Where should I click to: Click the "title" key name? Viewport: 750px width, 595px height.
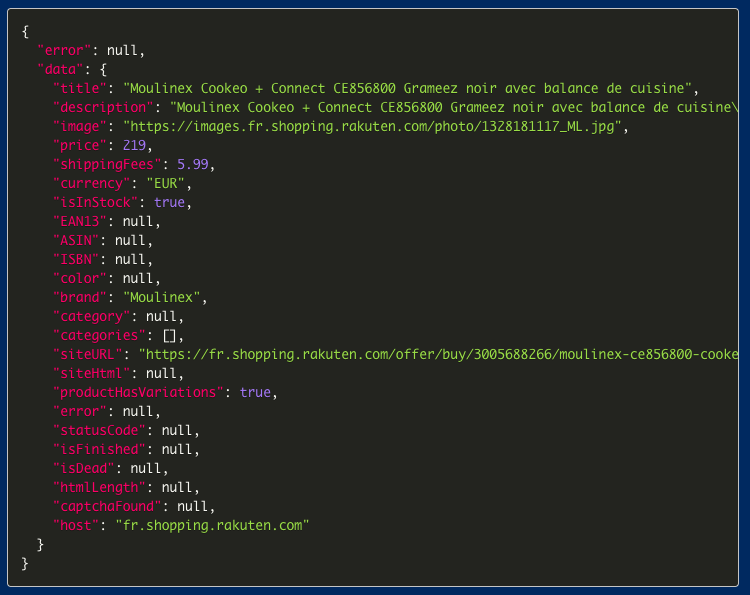pyautogui.click(x=80, y=88)
